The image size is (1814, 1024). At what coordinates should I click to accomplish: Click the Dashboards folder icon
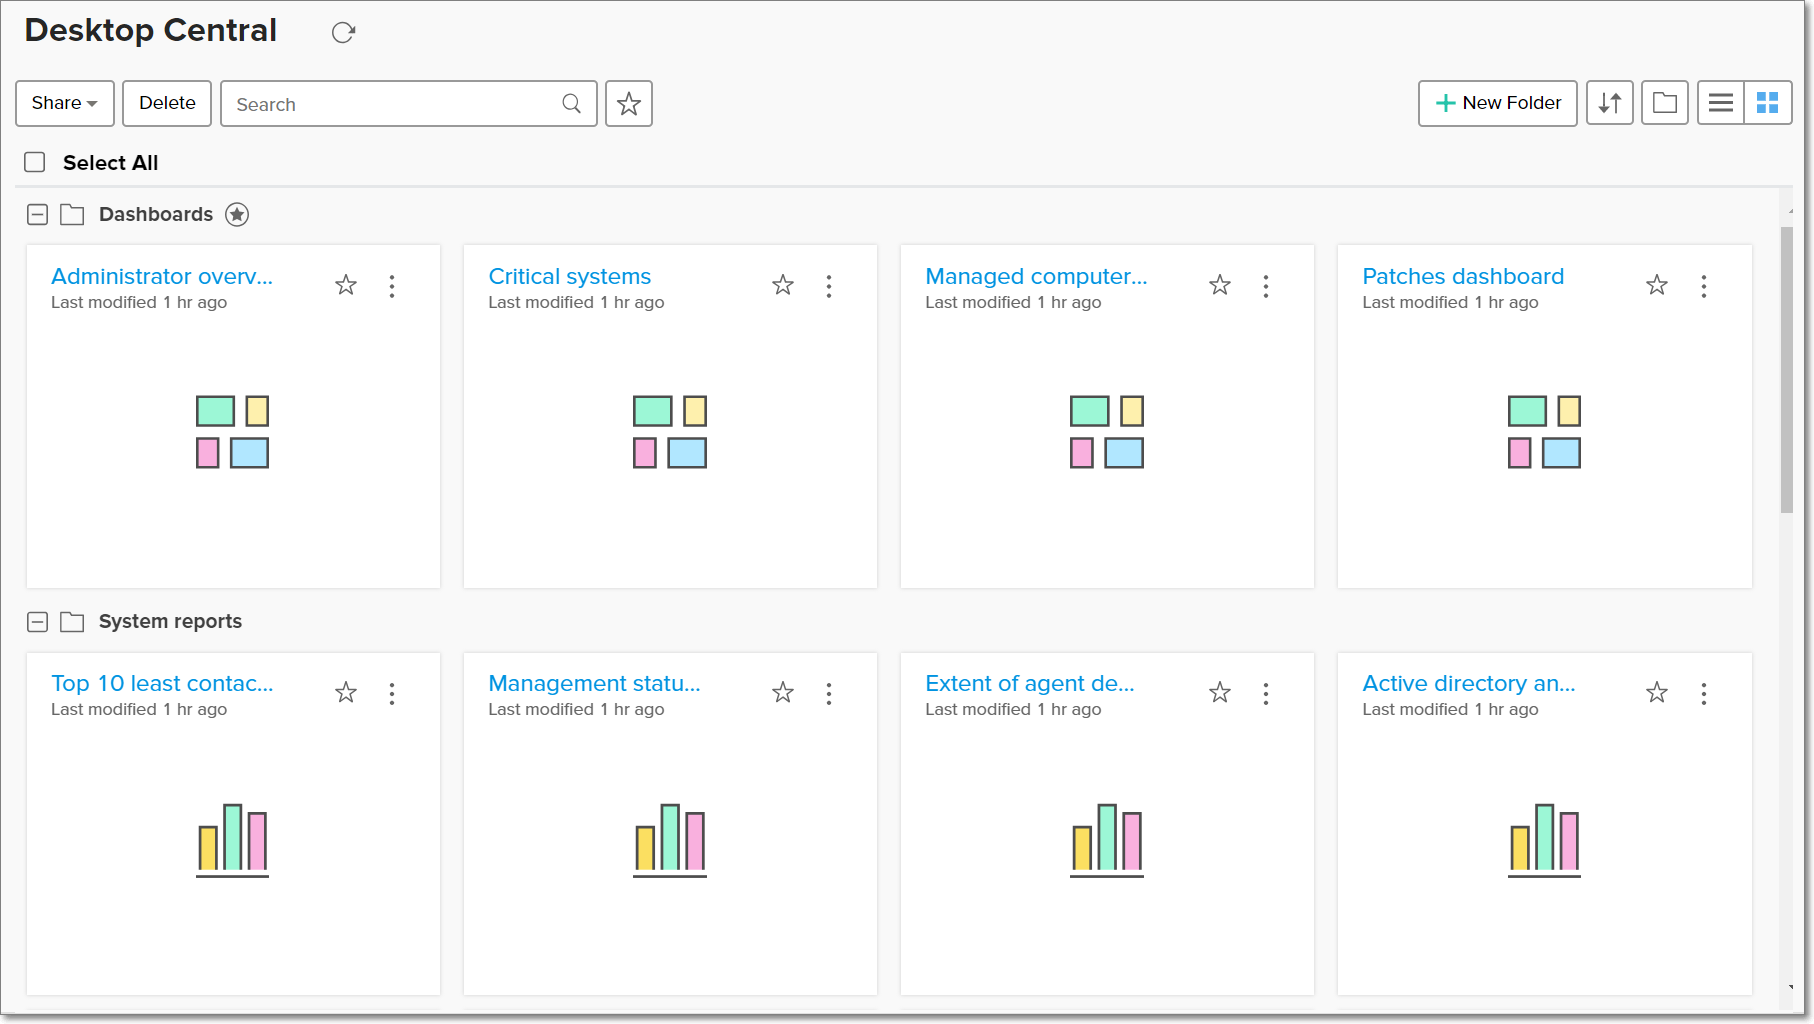click(72, 215)
